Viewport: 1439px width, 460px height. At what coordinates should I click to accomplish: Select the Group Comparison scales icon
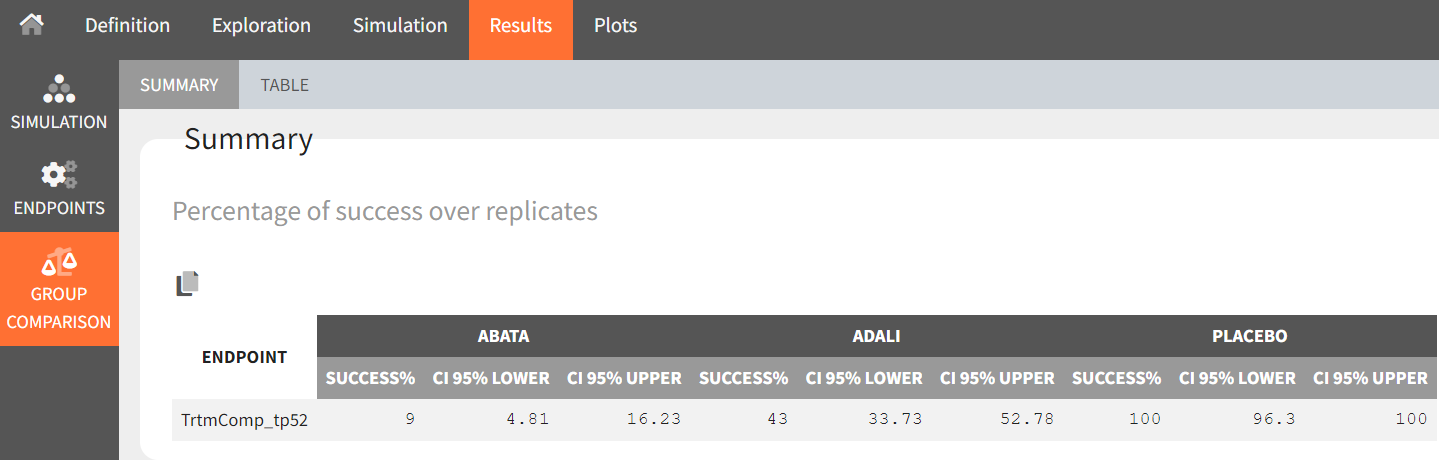pos(59,264)
